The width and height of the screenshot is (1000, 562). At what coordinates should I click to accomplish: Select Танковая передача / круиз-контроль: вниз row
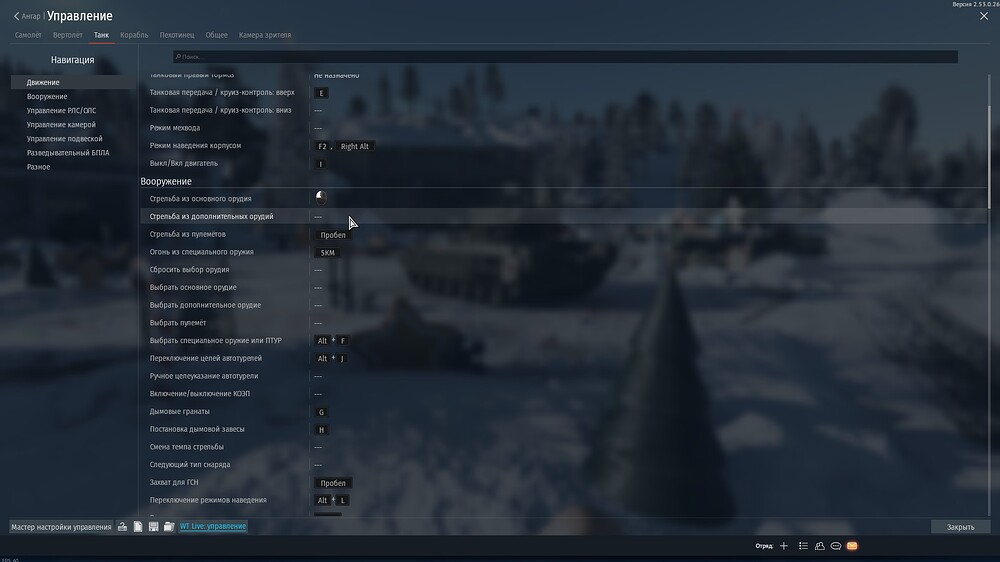click(x=563, y=110)
